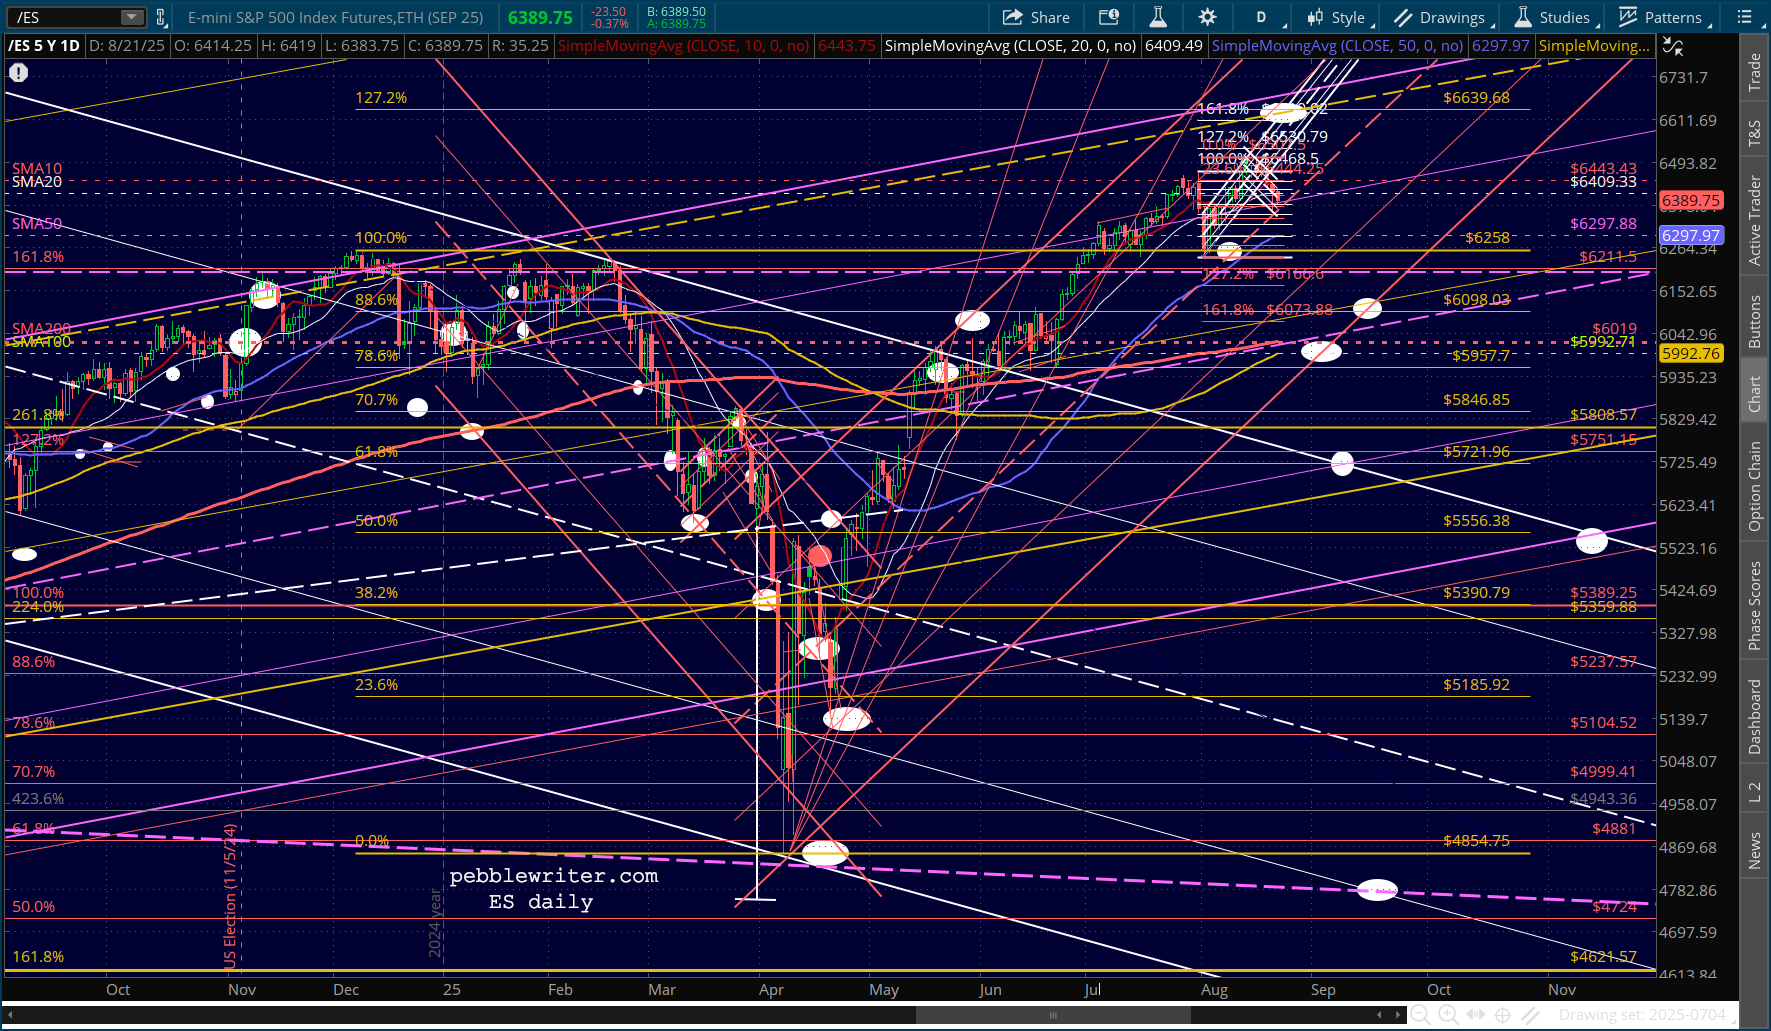This screenshot has height=1031, width=1771.
Task: Toggle the symbol link clip icon
Action: click(160, 17)
